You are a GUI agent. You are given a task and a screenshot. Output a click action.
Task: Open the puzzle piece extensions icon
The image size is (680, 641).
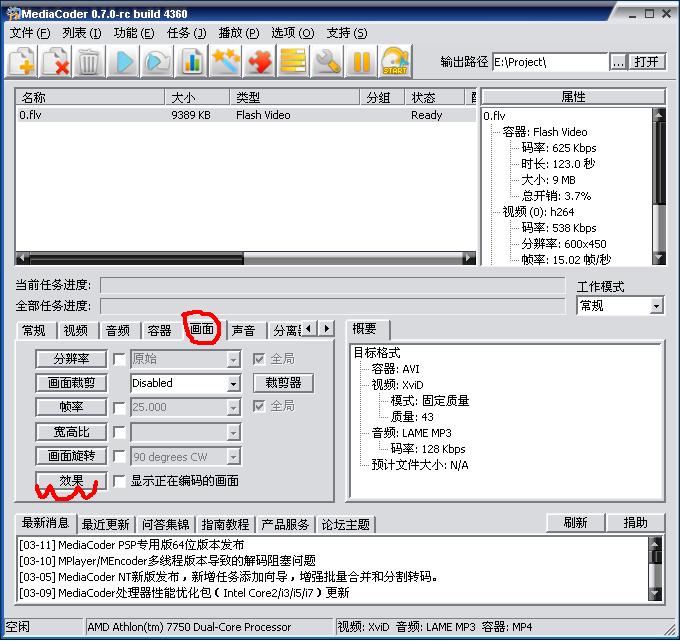(x=259, y=62)
